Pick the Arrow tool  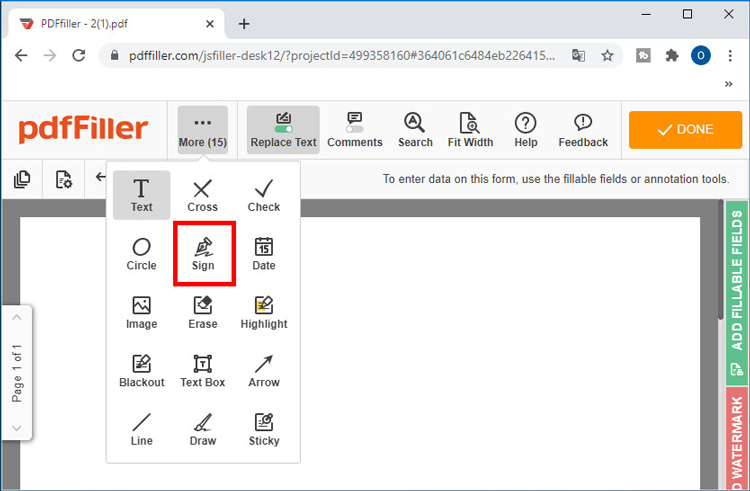coord(264,371)
